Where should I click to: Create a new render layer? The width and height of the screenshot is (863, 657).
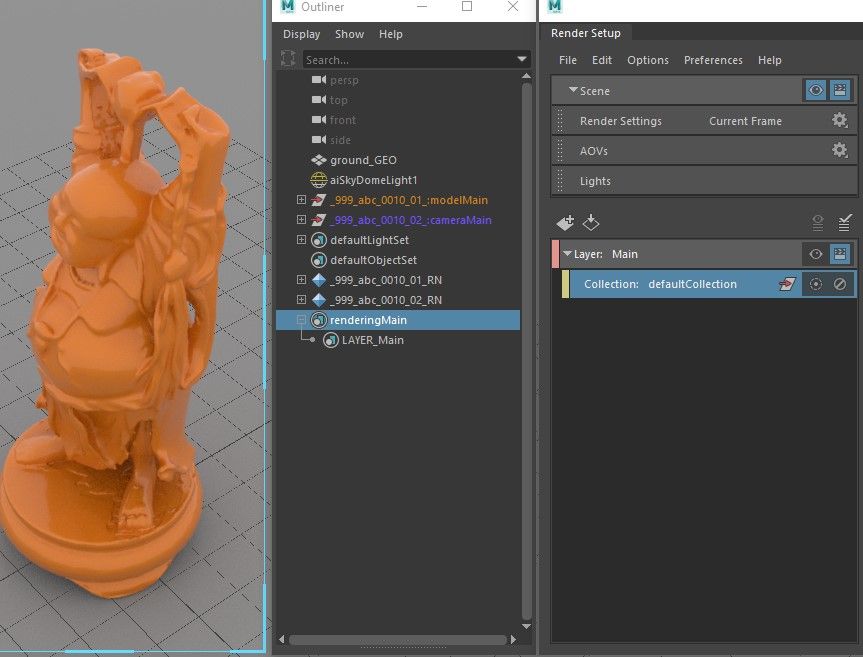566,222
